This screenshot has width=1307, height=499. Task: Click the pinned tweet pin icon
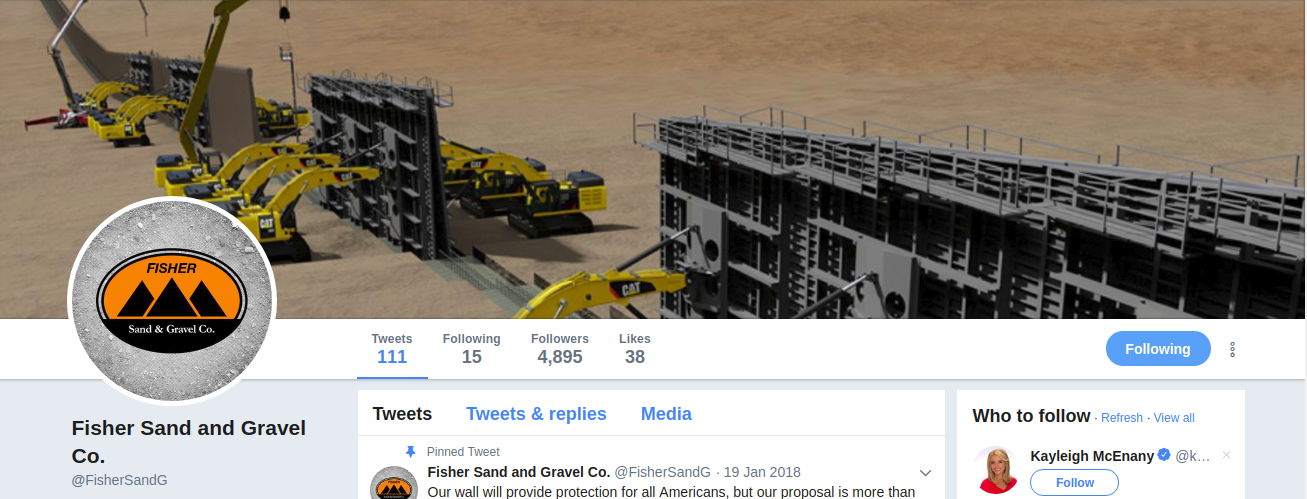(410, 452)
